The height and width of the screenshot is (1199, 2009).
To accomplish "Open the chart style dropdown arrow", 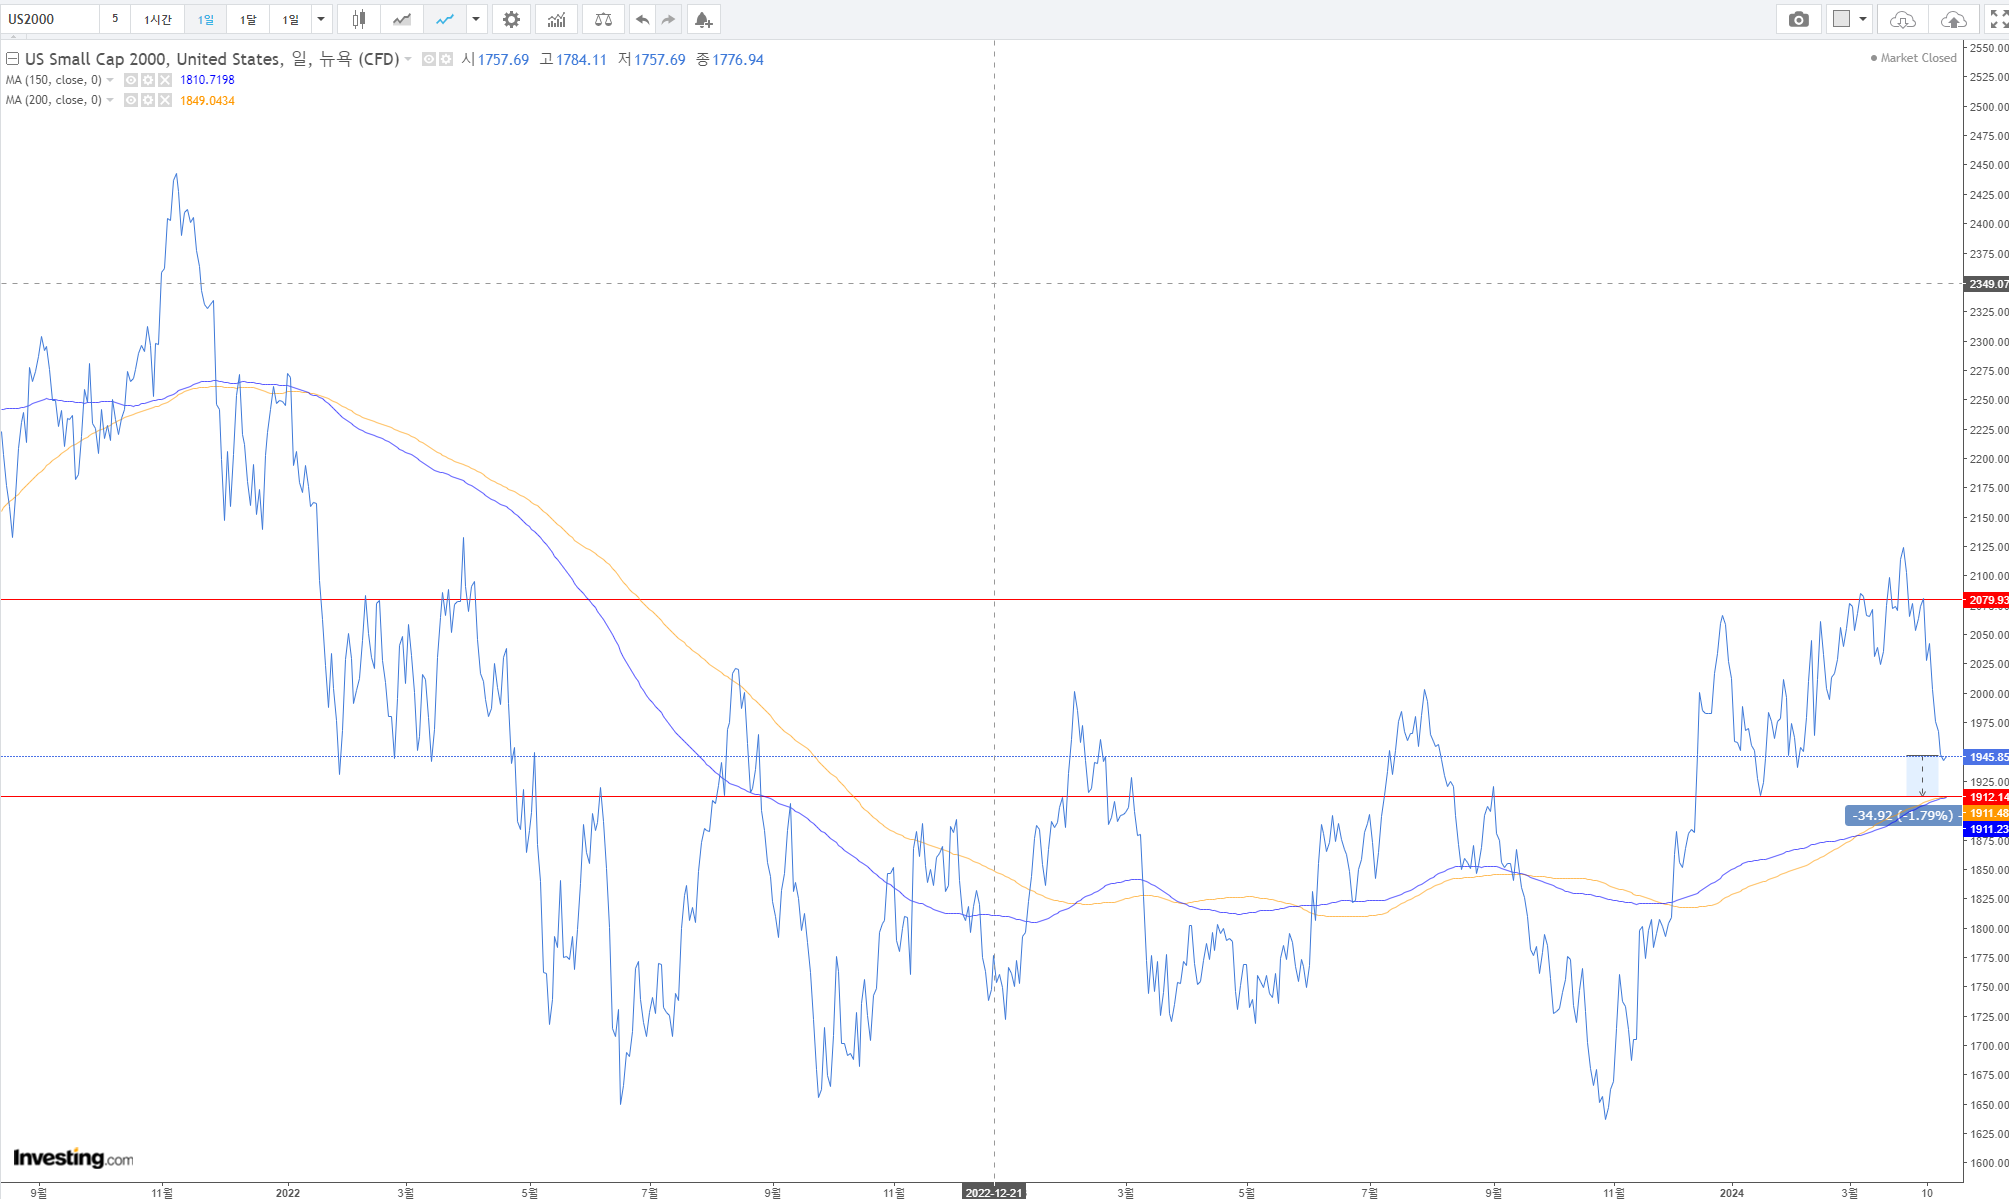I will (476, 19).
